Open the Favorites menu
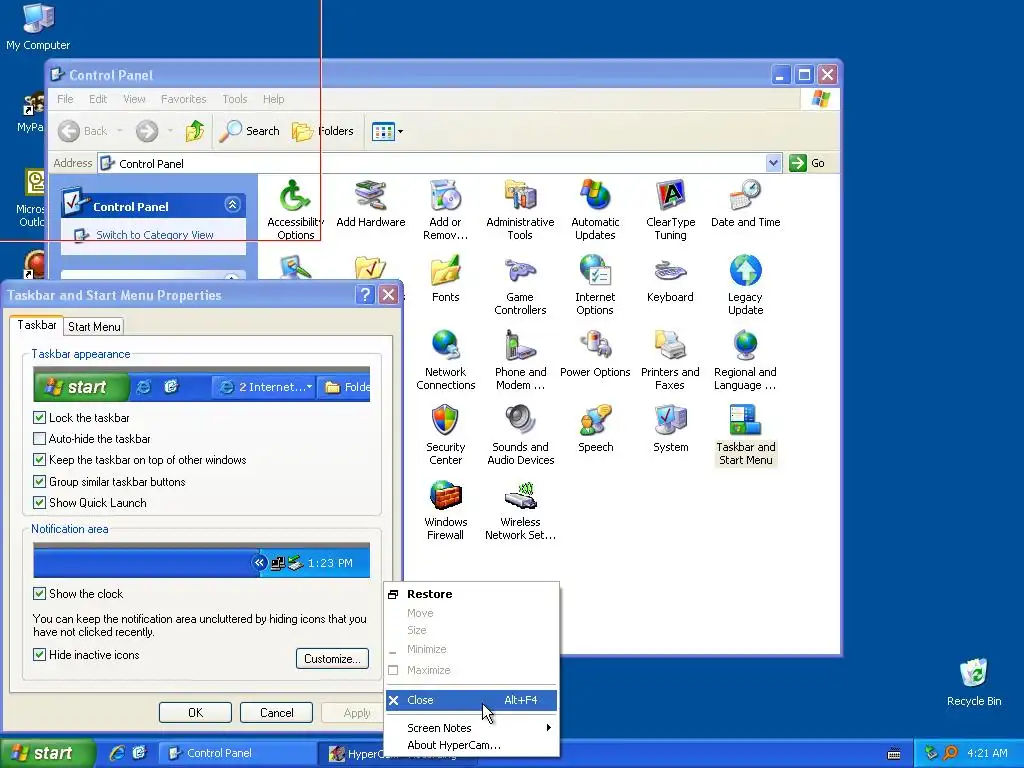This screenshot has width=1024, height=768. click(x=184, y=99)
